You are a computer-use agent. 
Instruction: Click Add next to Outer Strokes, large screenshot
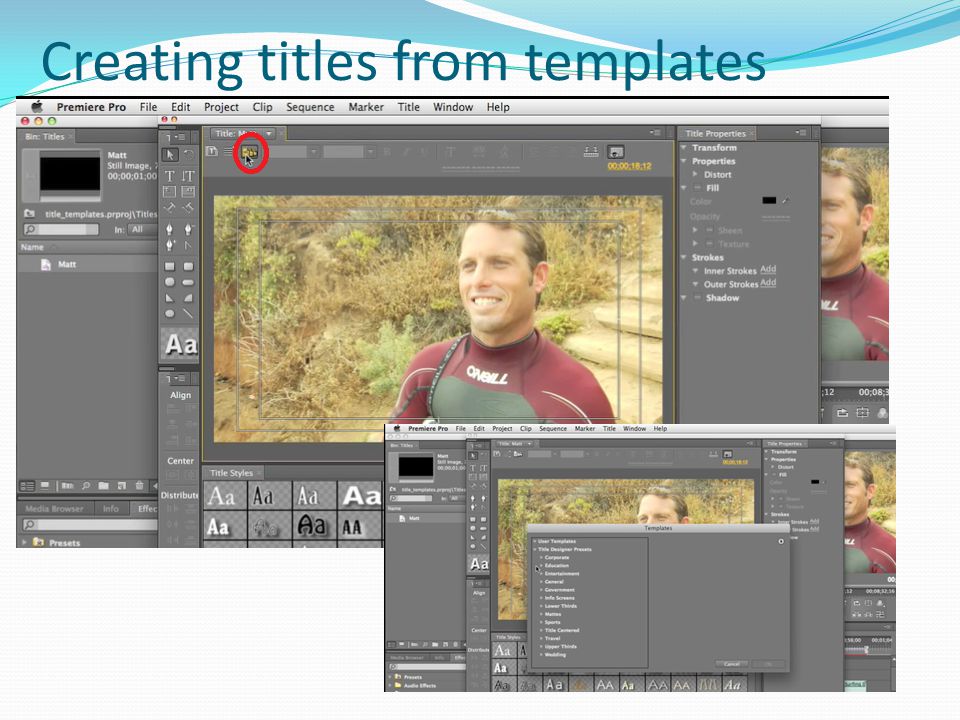coord(768,283)
